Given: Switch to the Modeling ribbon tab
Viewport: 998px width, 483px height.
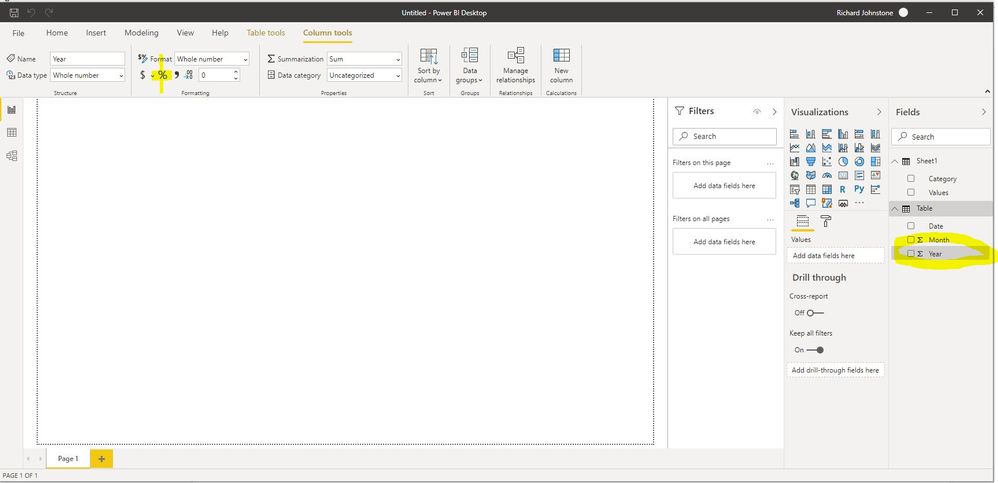Looking at the screenshot, I should pos(141,32).
